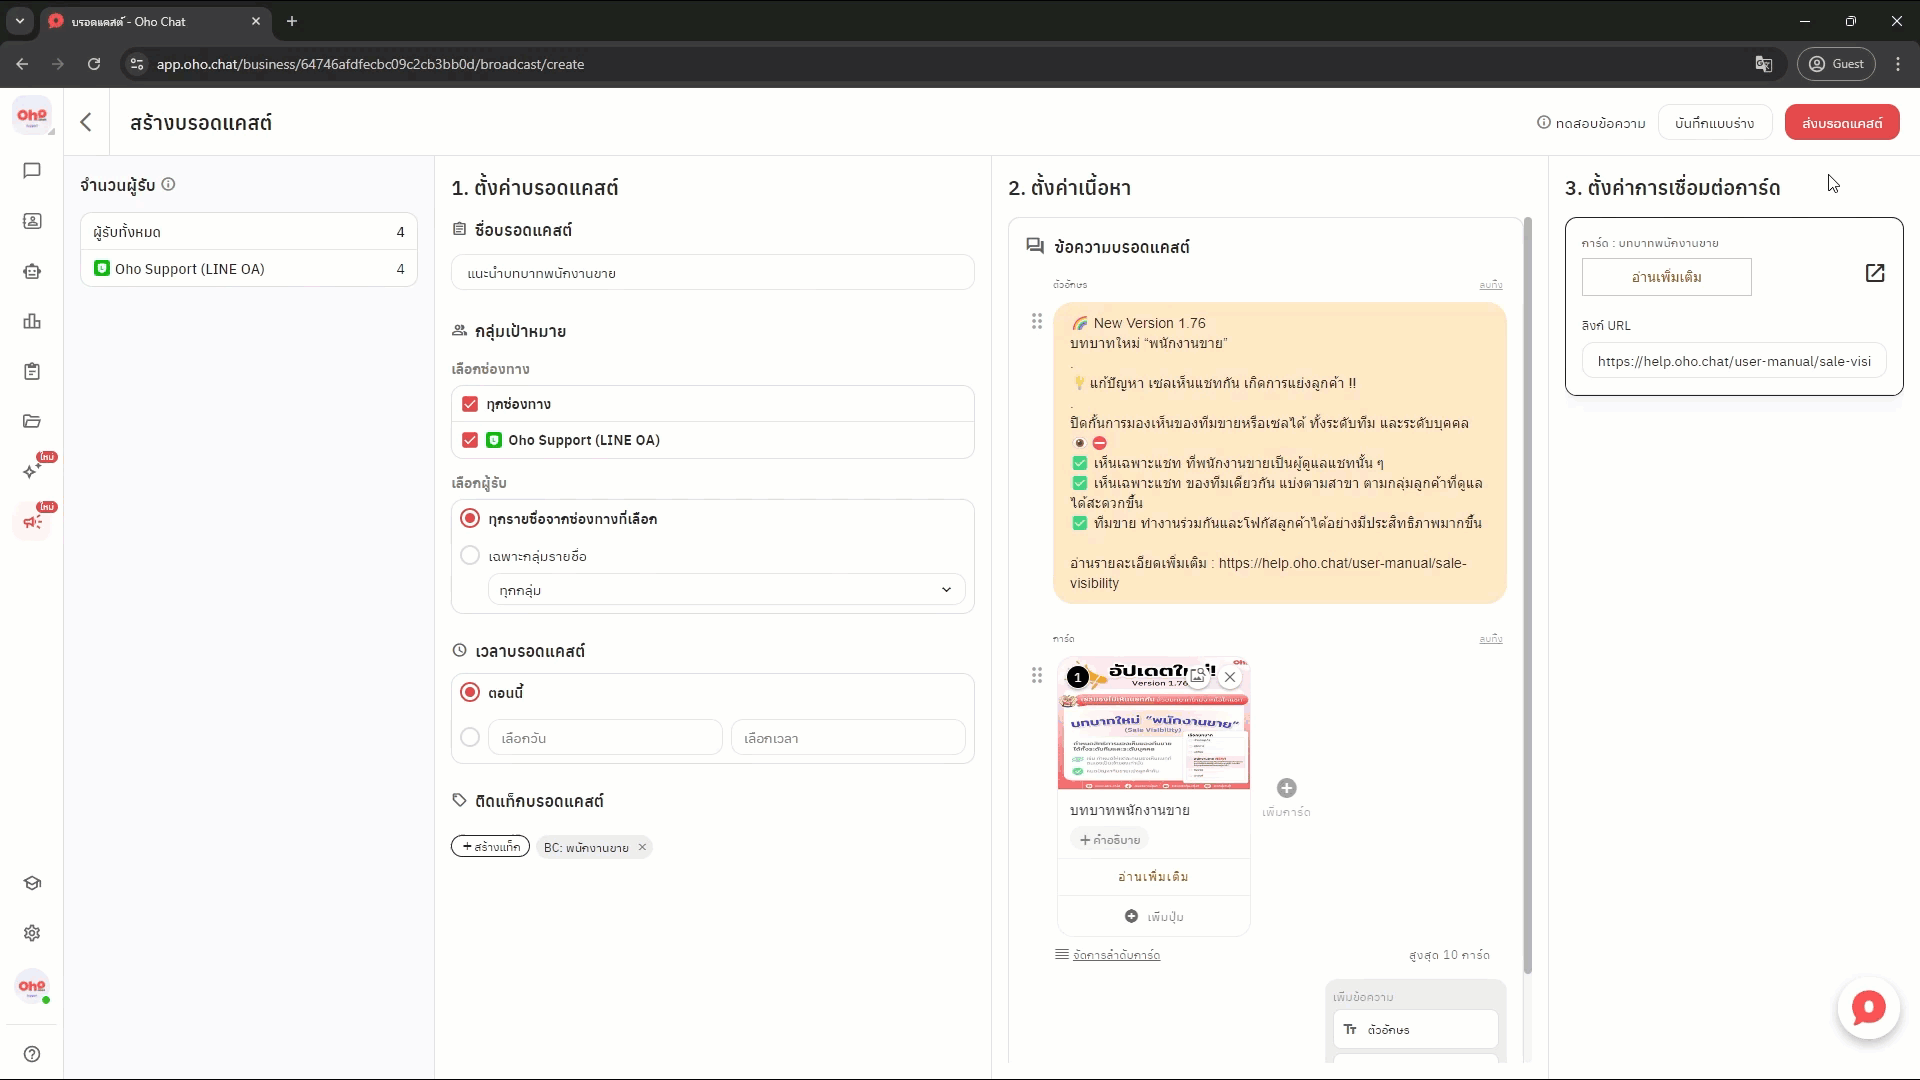Open the Chat inbox sidebar icon
Screen dimensions: 1920x1080
tap(32, 171)
